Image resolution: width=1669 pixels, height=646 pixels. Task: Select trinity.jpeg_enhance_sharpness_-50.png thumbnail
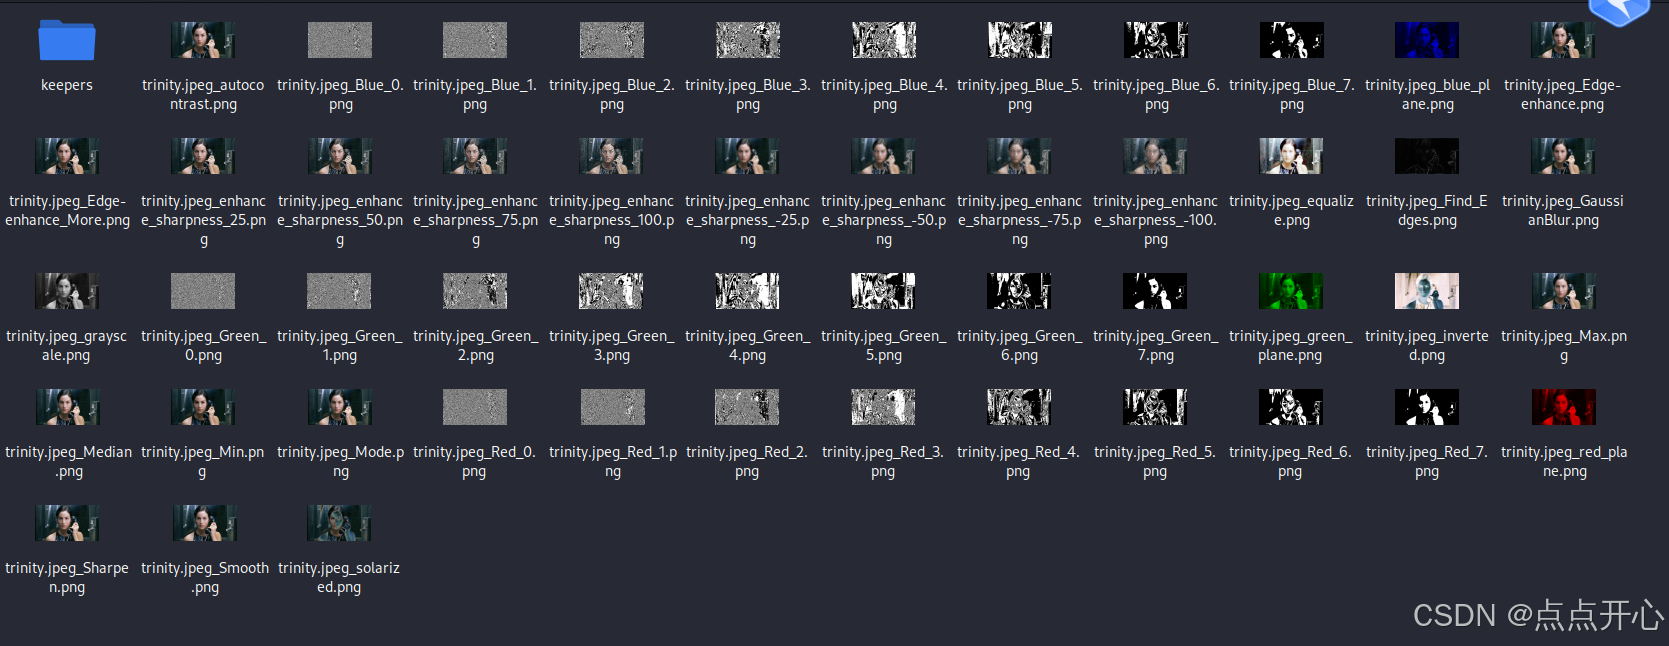[884, 156]
